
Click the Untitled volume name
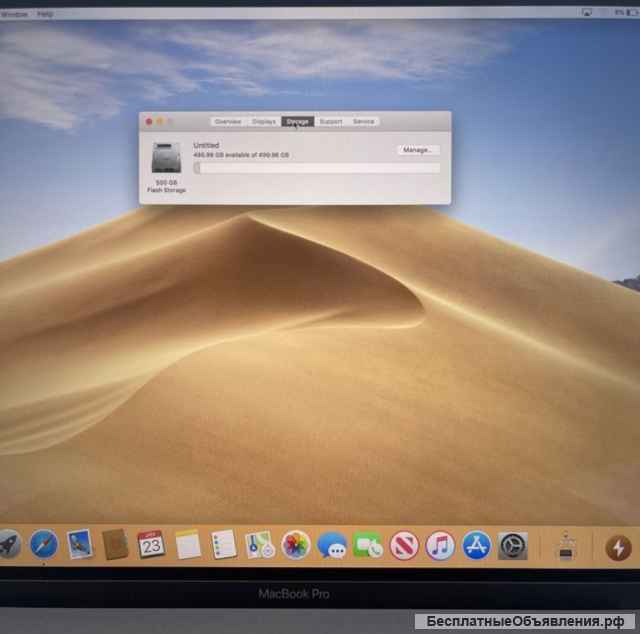(206, 145)
